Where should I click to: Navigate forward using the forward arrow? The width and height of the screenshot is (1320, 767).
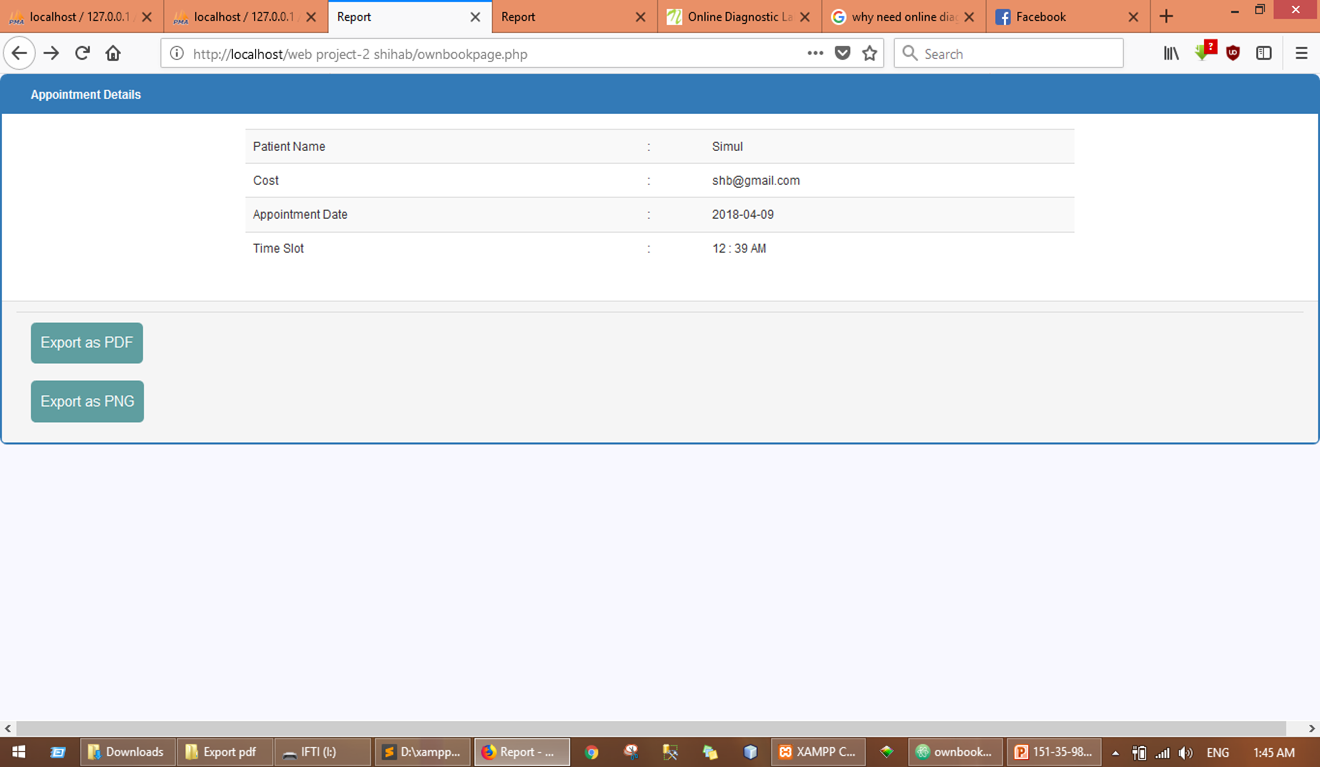pyautogui.click(x=49, y=52)
